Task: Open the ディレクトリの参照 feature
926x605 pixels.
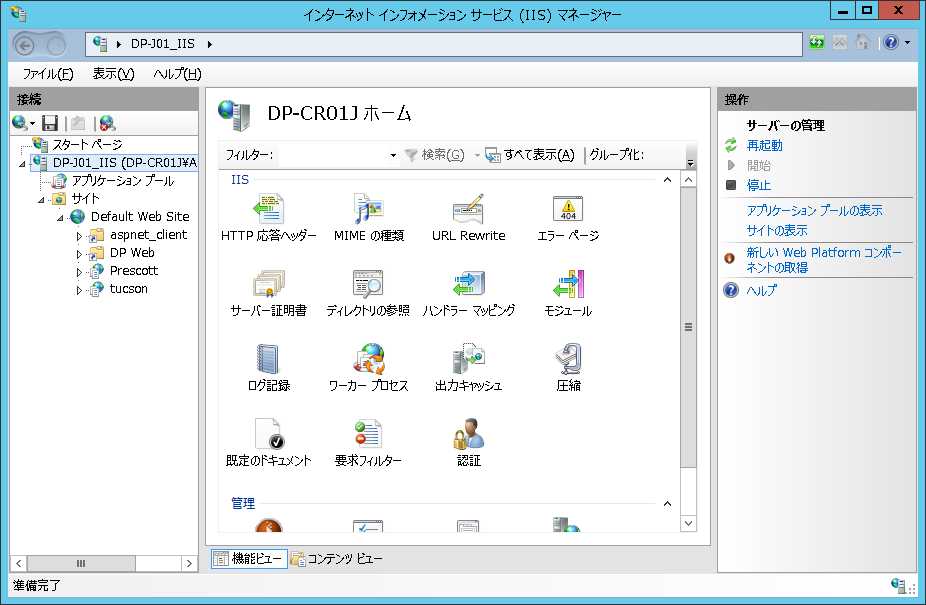Action: click(368, 293)
